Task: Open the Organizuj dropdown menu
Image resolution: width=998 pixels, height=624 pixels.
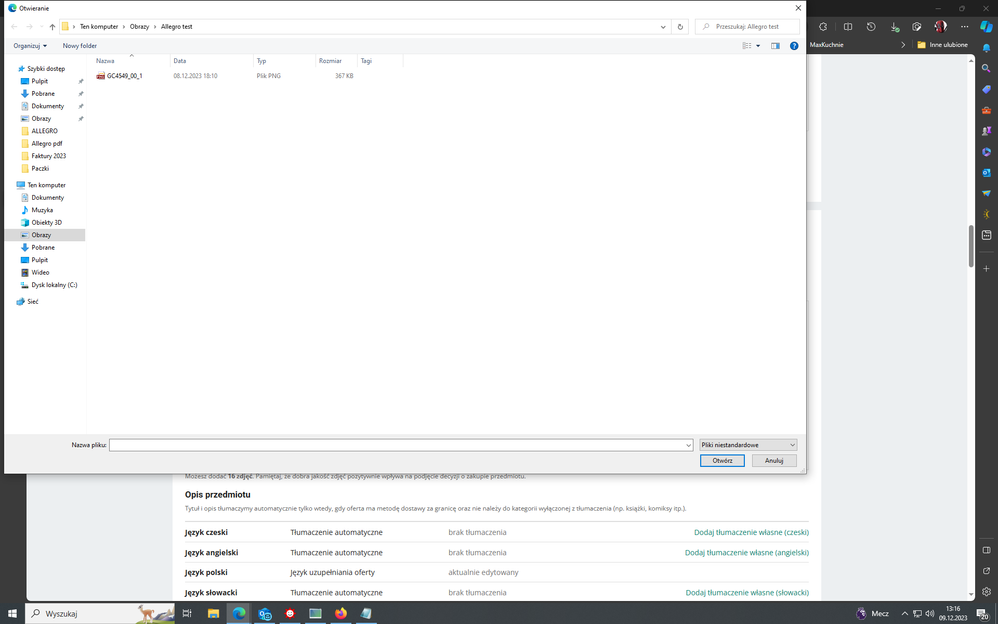Action: point(30,46)
